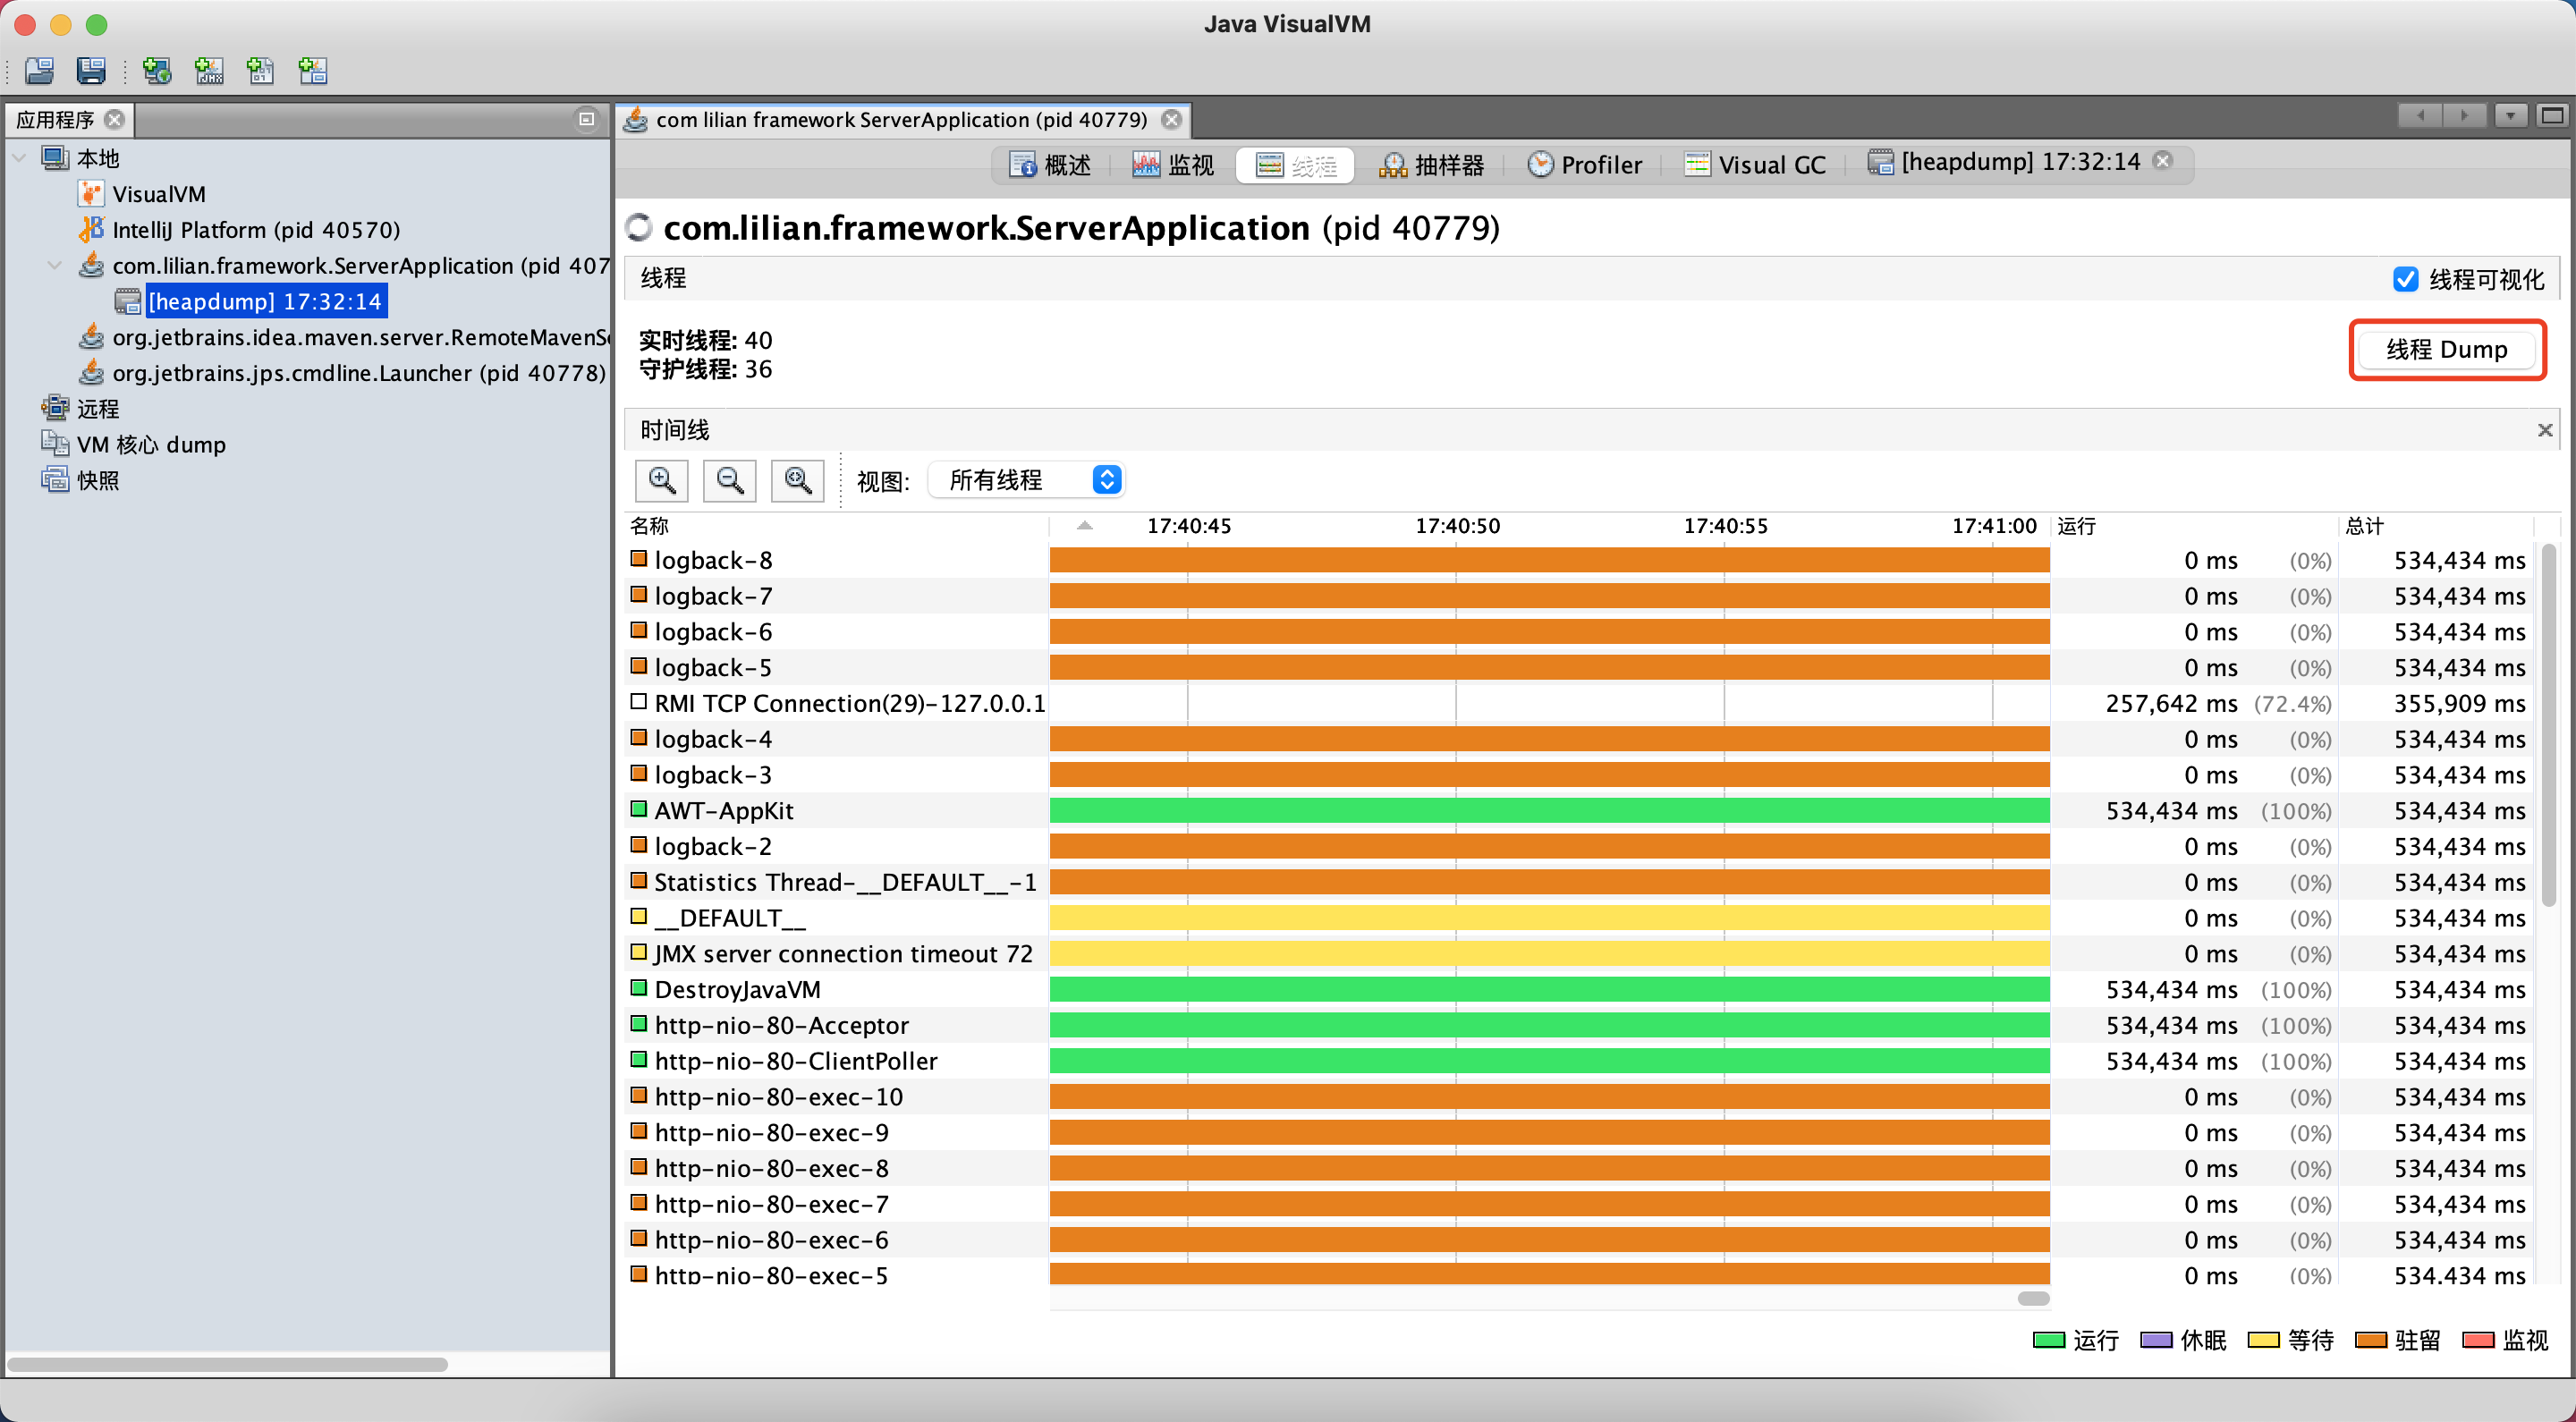
Task: Switch to the 抽样器 tab
Action: click(1432, 165)
